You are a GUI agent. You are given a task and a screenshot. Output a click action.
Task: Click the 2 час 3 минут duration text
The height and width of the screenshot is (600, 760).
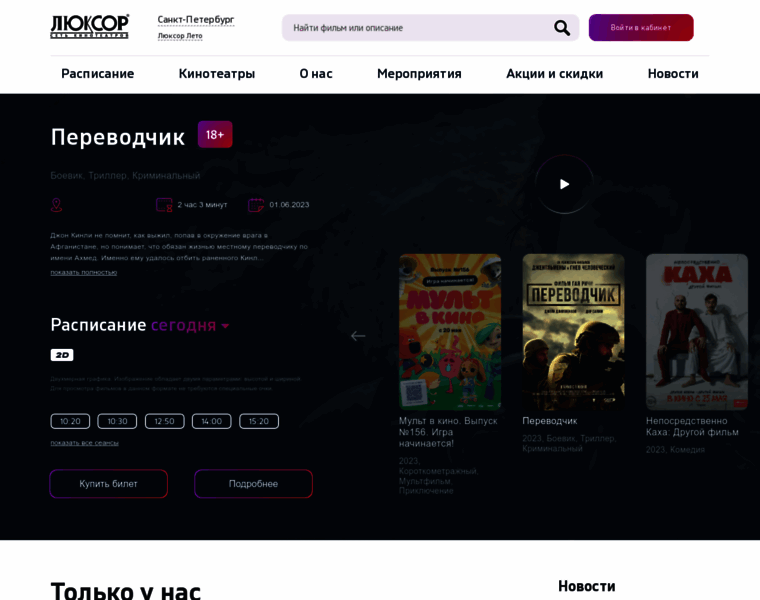coord(202,205)
